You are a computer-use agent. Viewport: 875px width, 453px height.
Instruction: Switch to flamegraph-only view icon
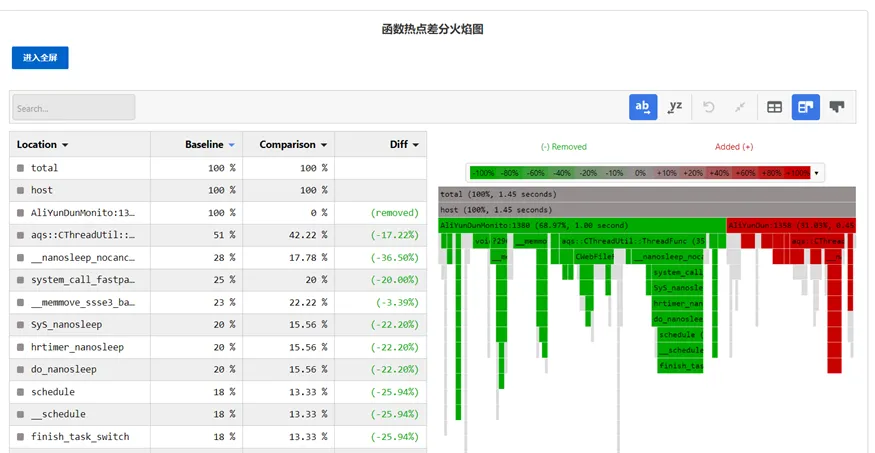click(x=836, y=107)
